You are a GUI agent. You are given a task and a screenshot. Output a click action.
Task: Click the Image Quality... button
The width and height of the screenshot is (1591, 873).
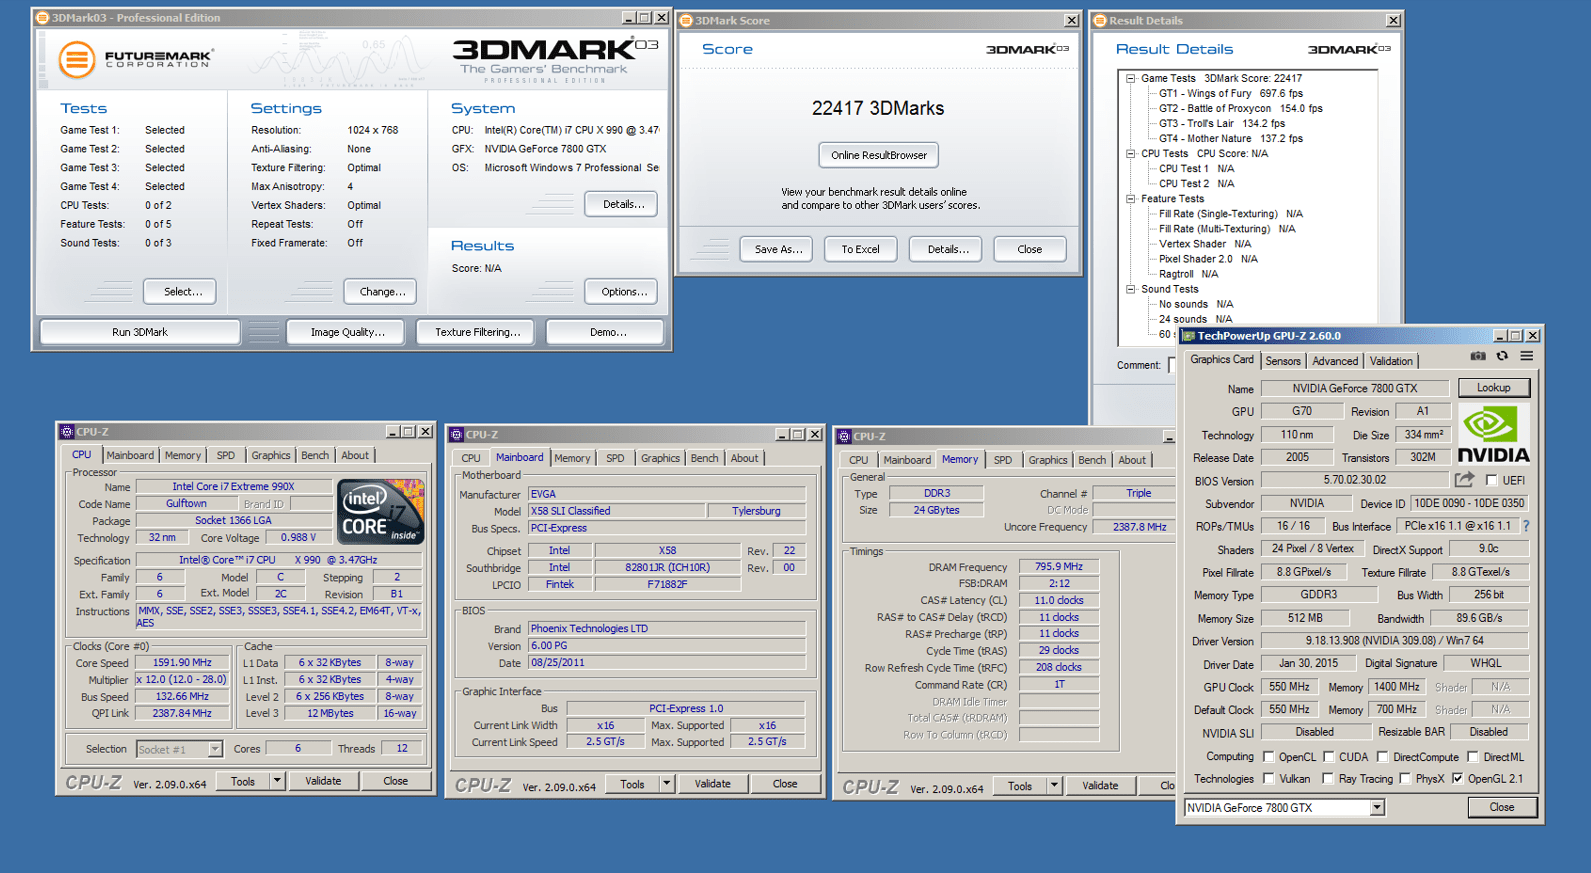(347, 332)
